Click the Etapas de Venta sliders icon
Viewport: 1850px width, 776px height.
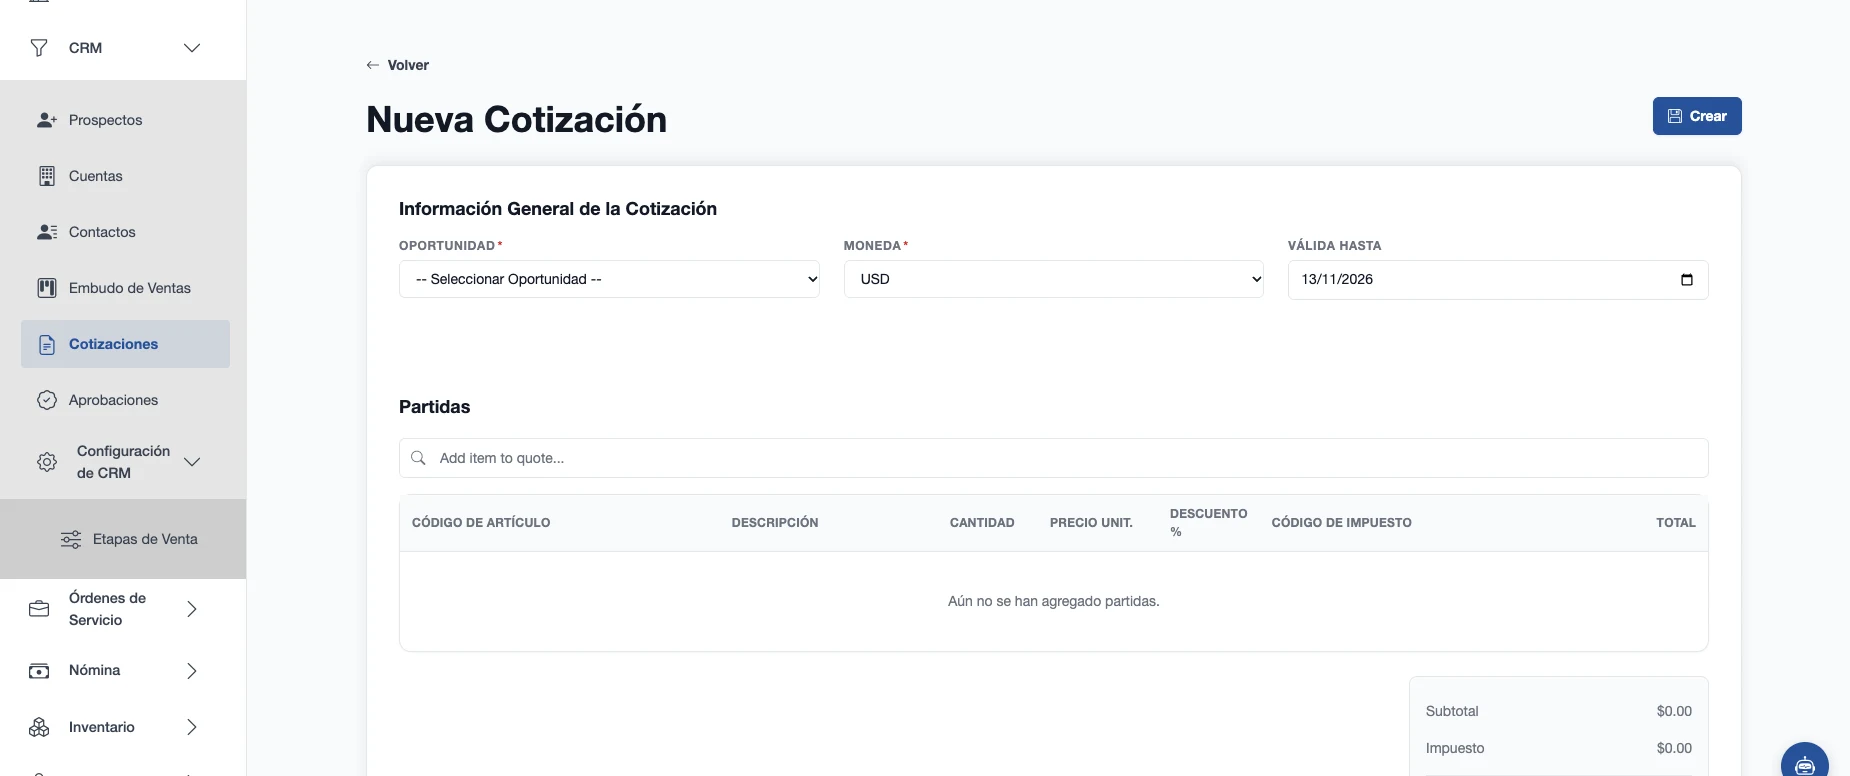coord(71,539)
